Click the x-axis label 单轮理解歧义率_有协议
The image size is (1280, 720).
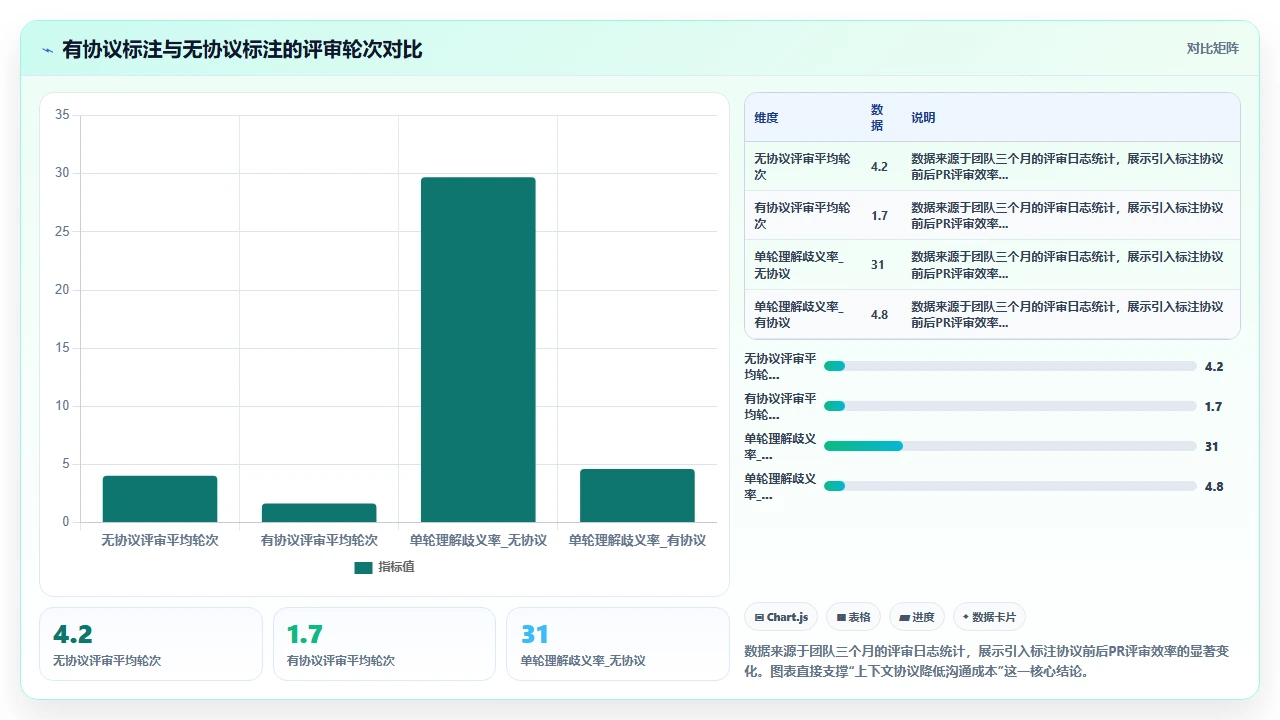pyautogui.click(x=637, y=541)
